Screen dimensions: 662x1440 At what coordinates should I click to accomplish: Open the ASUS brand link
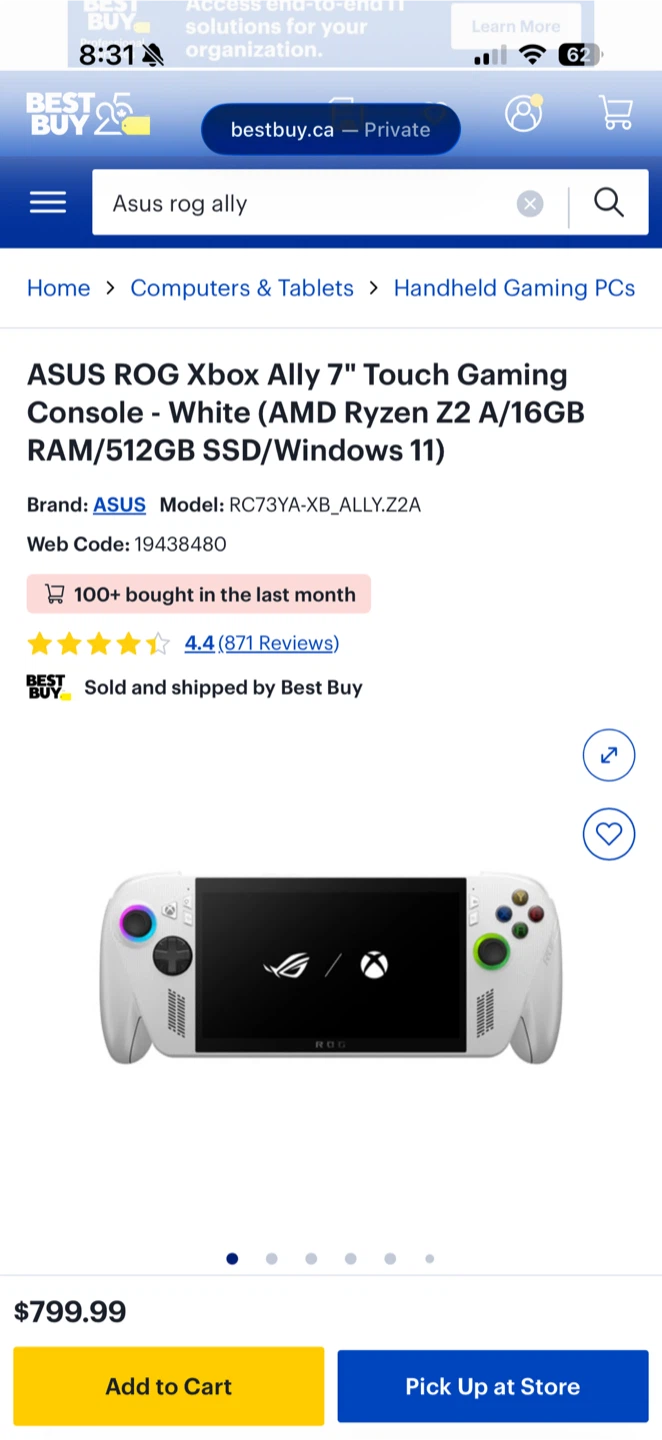tap(119, 505)
